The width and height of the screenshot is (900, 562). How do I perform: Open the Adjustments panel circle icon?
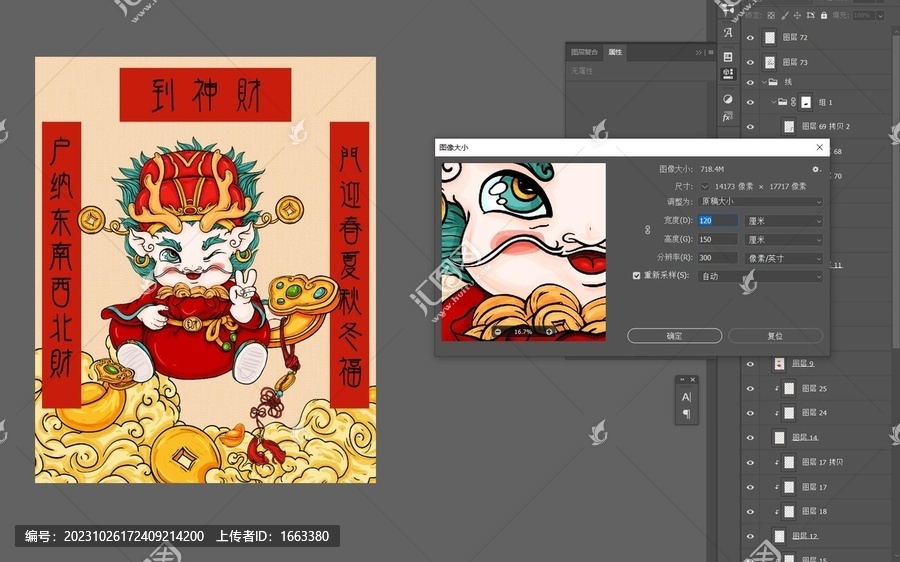[x=728, y=99]
